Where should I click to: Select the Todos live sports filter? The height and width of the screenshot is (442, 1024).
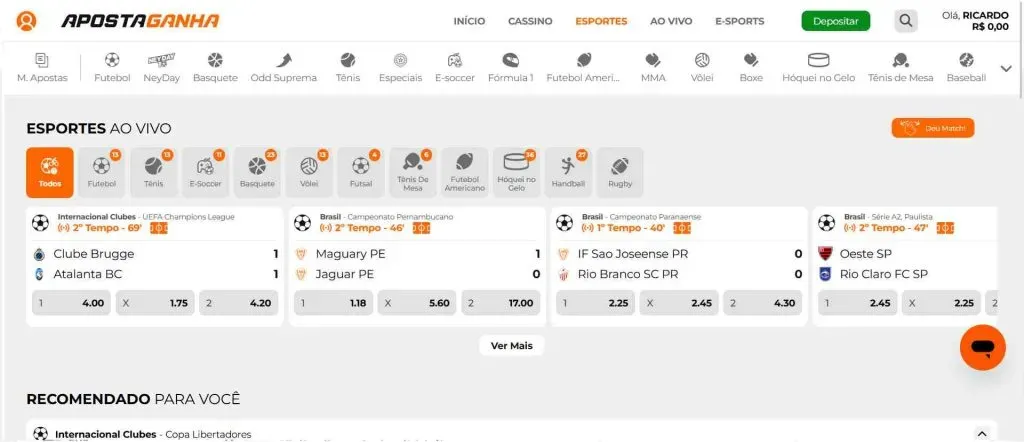point(50,172)
